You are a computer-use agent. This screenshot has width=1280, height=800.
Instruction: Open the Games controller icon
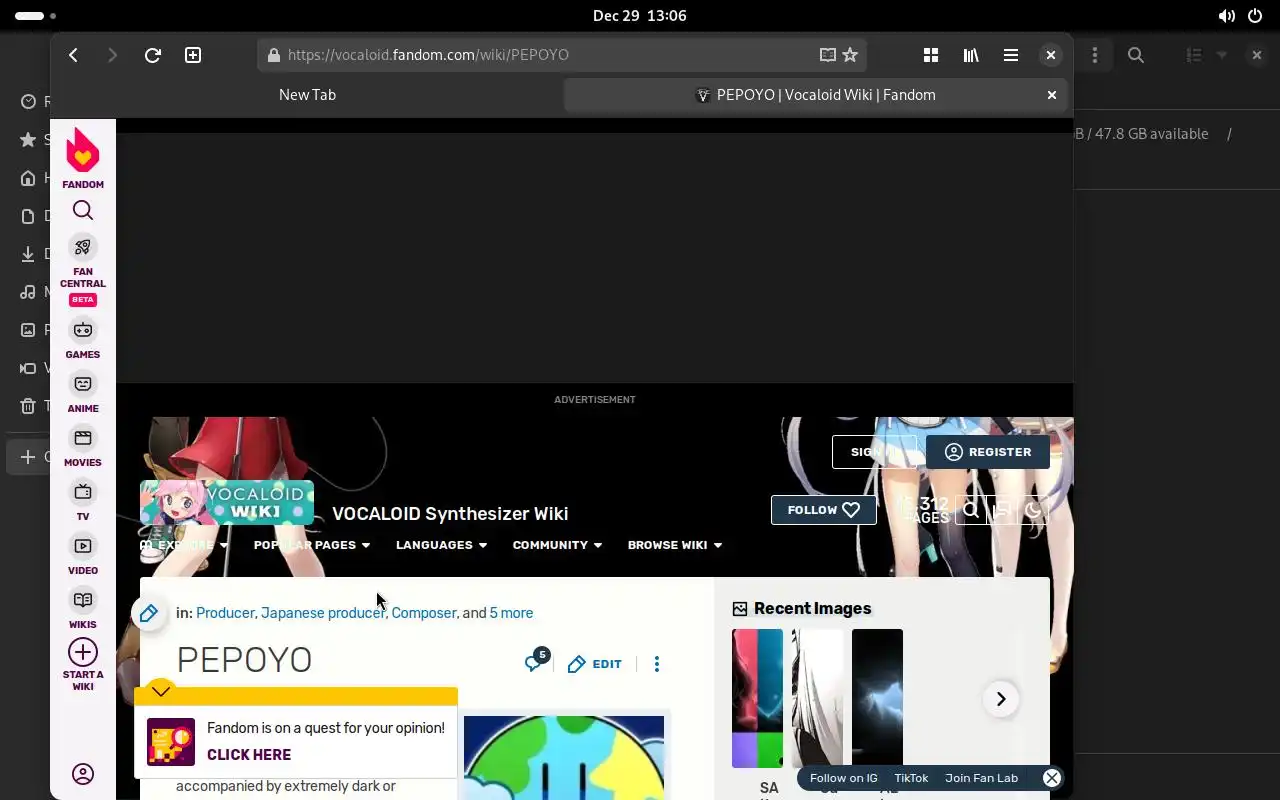83,330
